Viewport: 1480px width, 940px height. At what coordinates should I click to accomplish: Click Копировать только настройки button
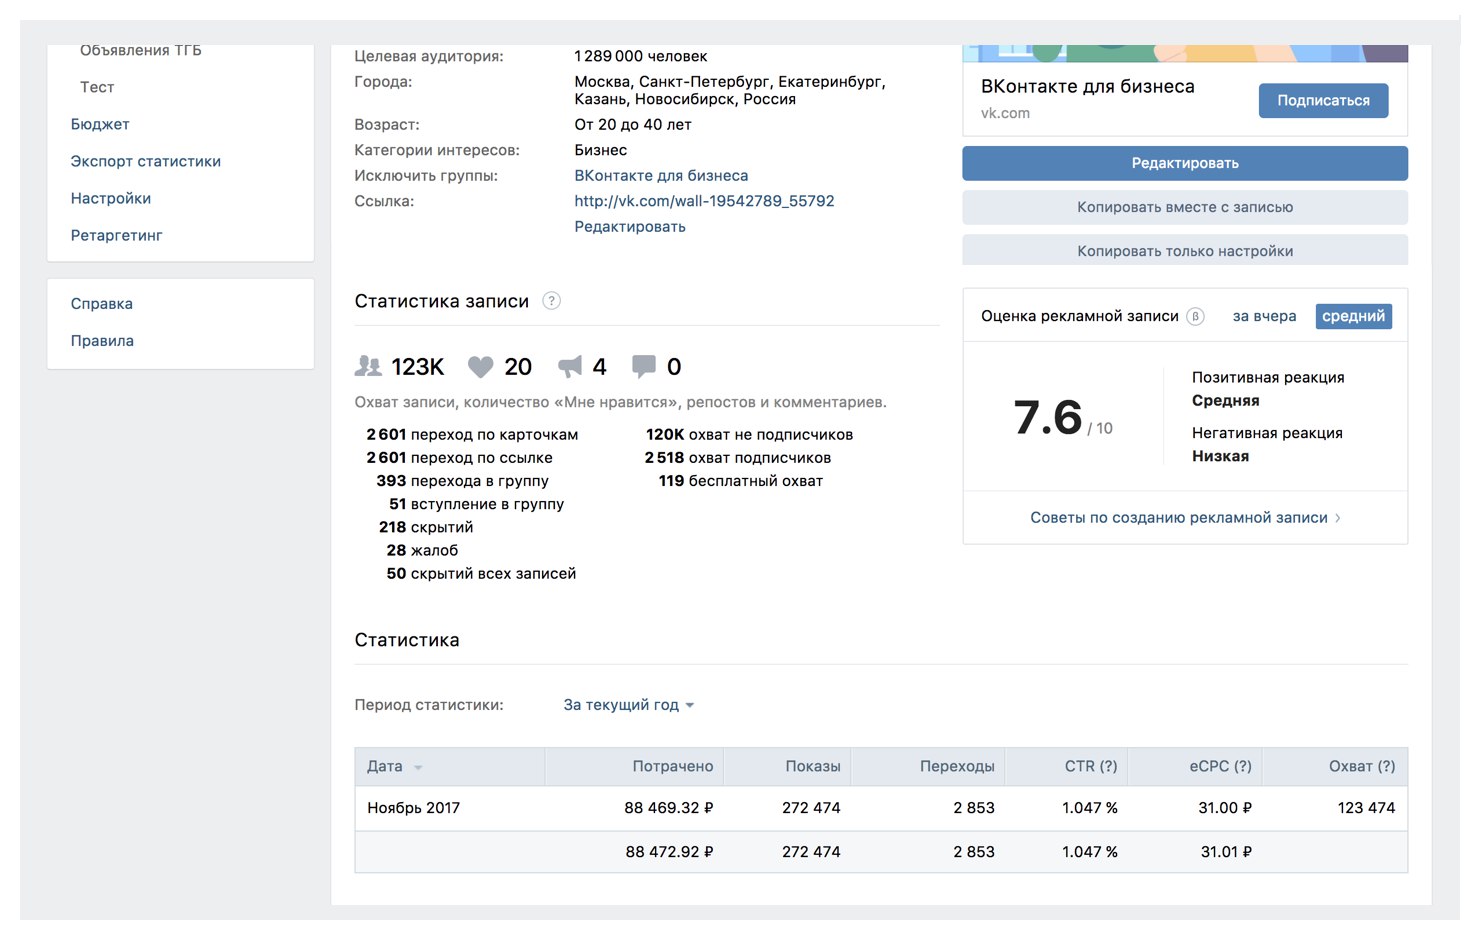tap(1185, 251)
